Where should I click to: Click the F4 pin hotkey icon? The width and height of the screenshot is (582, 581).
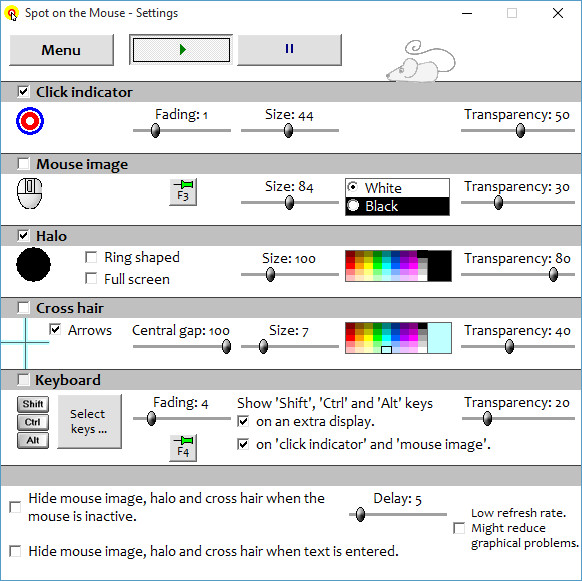183,448
